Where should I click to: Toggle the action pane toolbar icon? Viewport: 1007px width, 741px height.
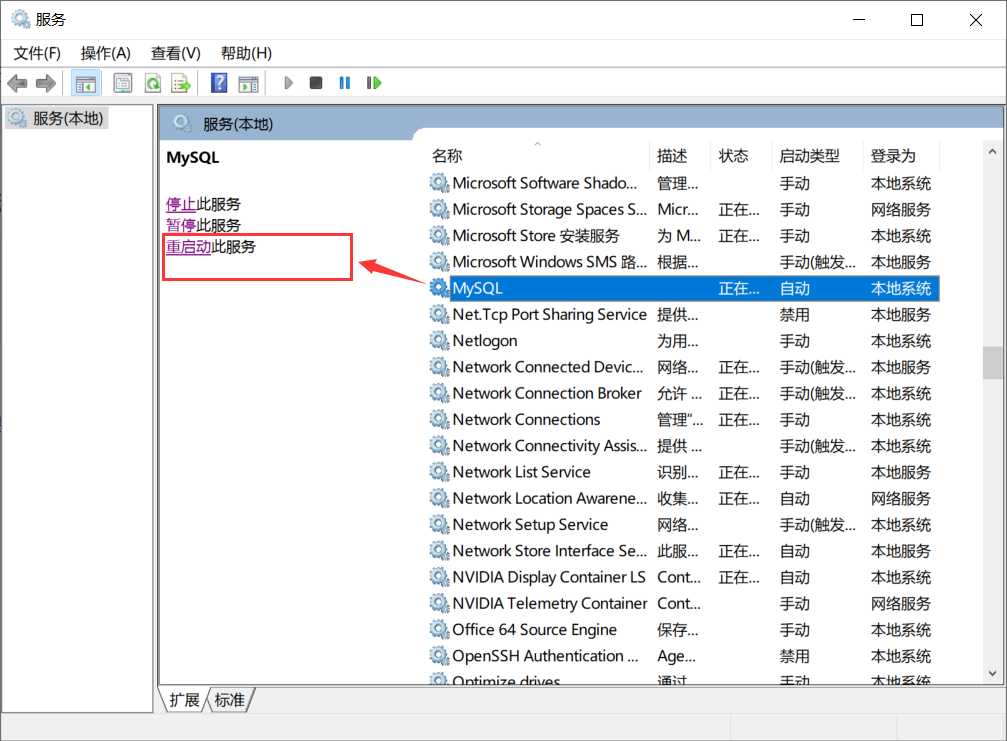click(x=249, y=83)
